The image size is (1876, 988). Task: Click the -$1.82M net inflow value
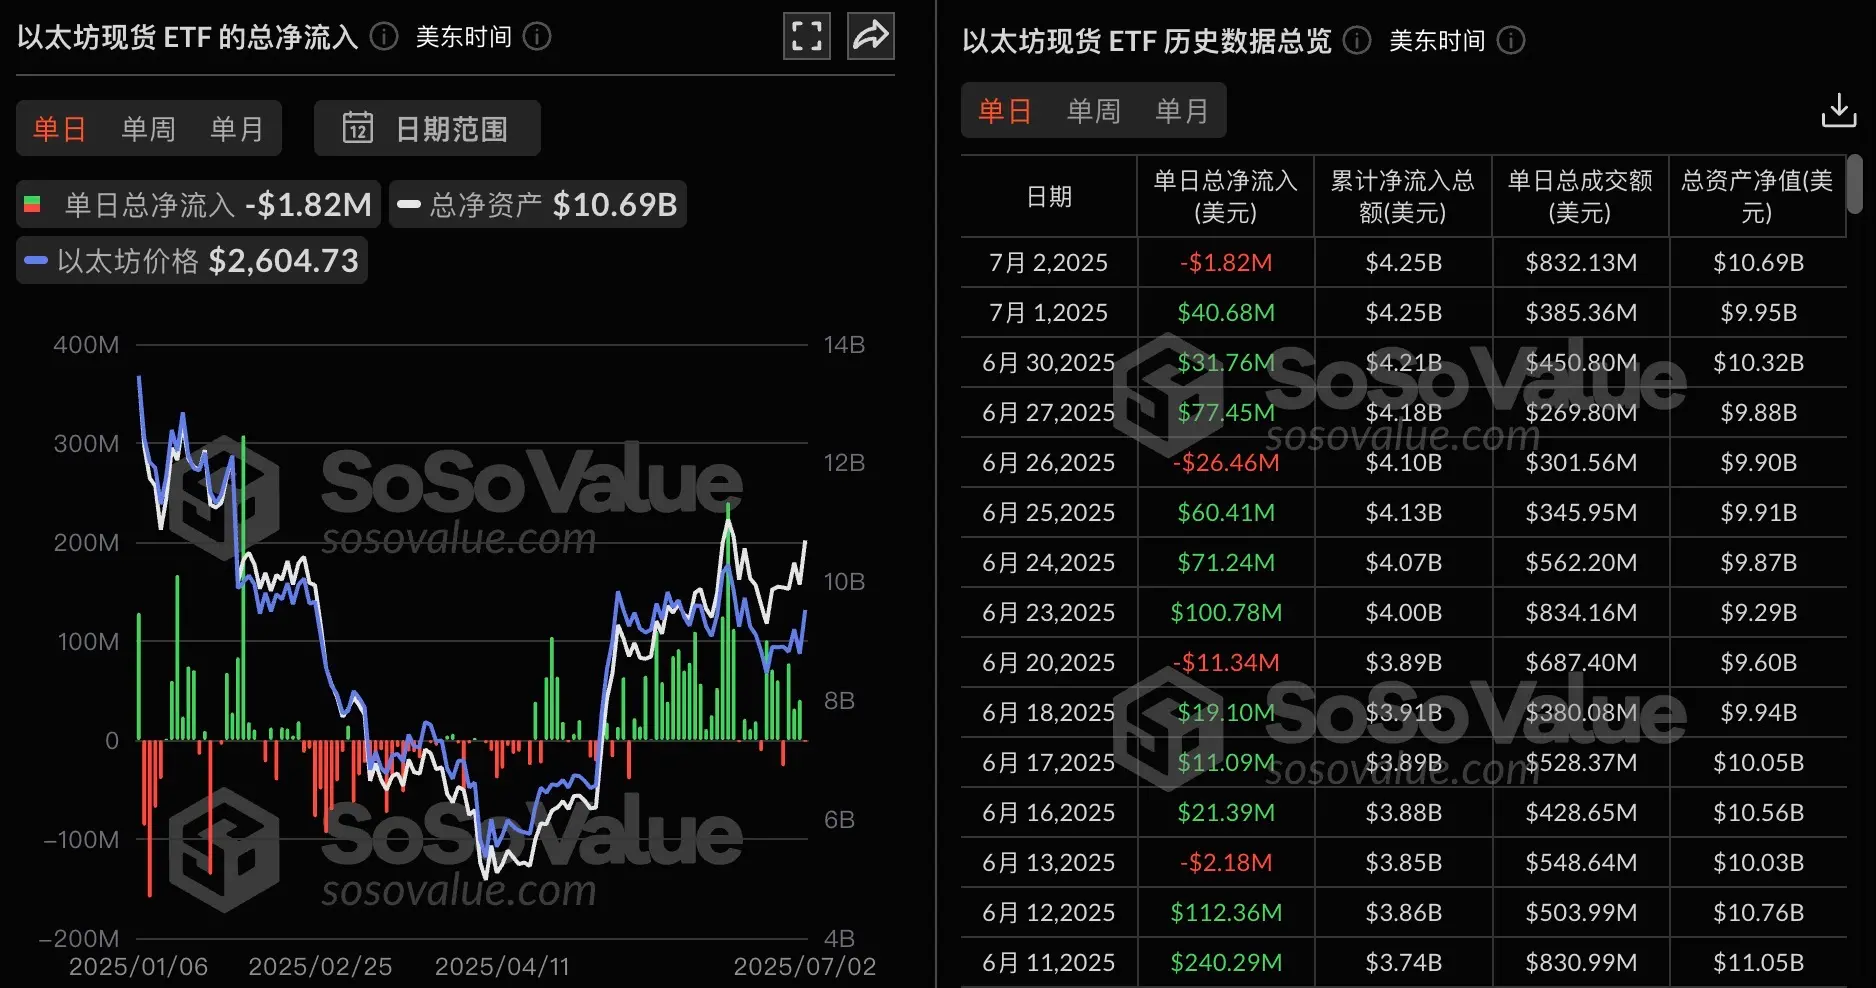(1226, 262)
